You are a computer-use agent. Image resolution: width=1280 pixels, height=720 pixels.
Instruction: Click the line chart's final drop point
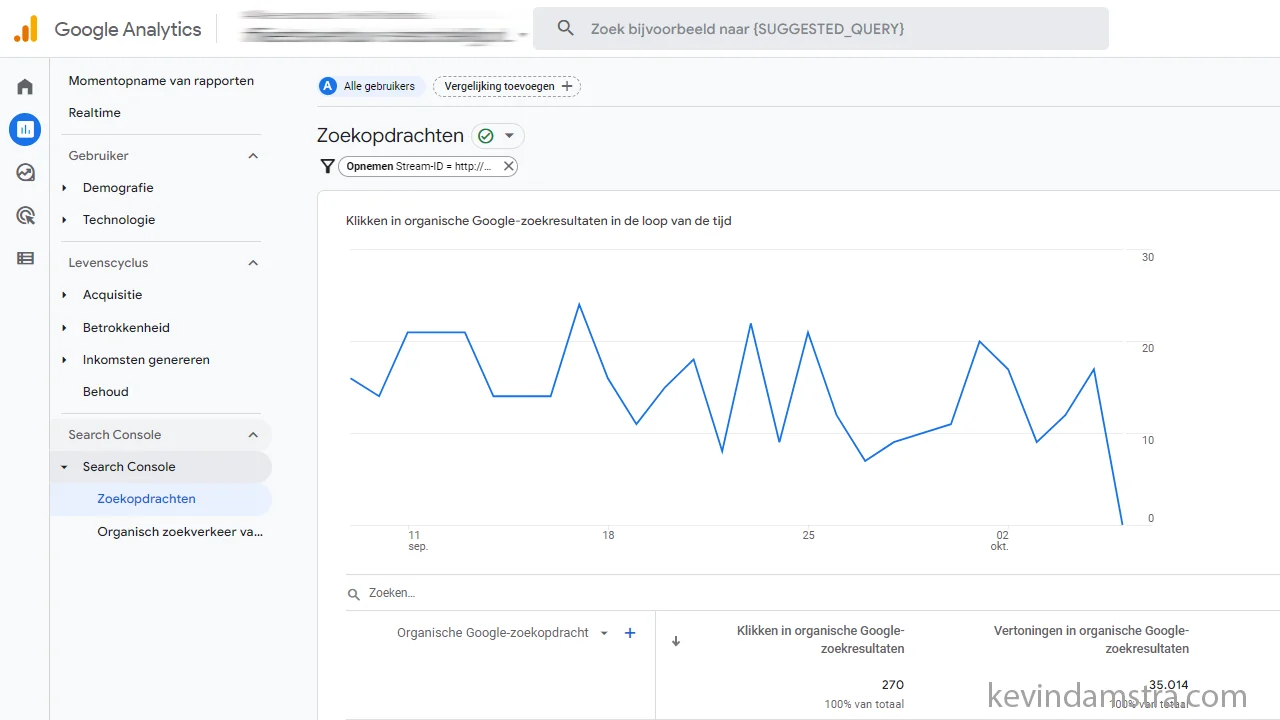[x=1122, y=524]
